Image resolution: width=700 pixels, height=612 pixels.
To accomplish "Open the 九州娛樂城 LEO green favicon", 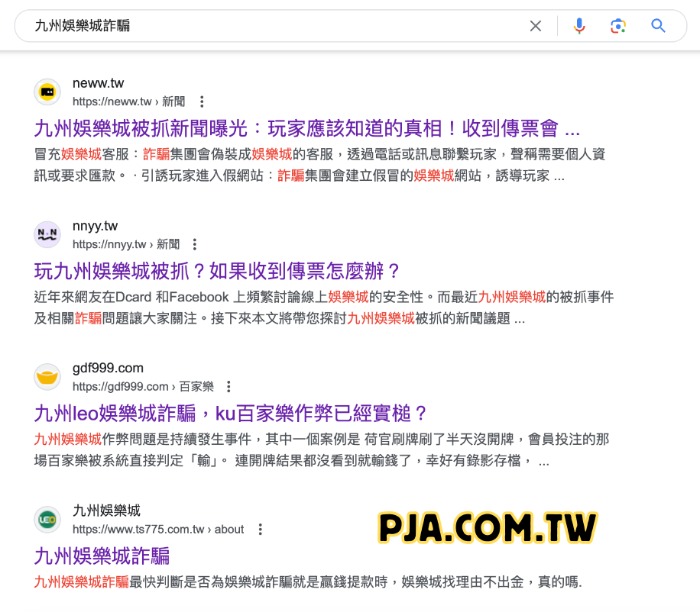I will coord(47,520).
